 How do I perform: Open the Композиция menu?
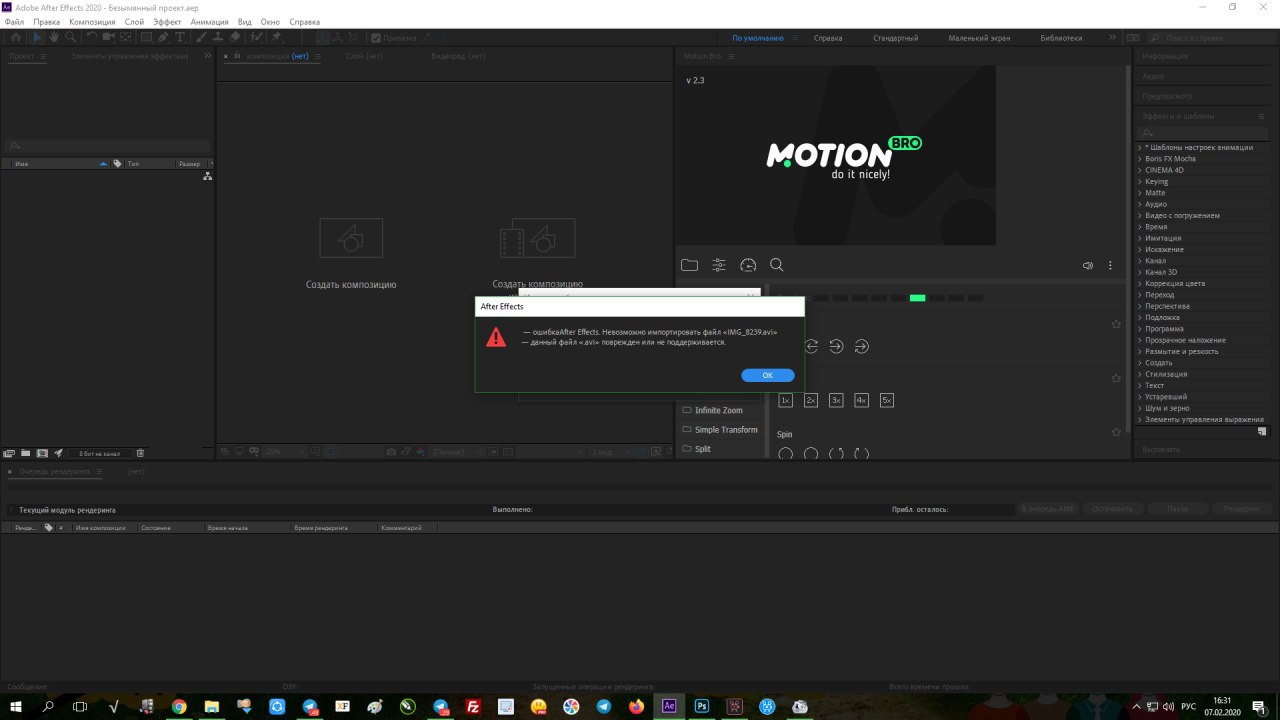pos(92,21)
